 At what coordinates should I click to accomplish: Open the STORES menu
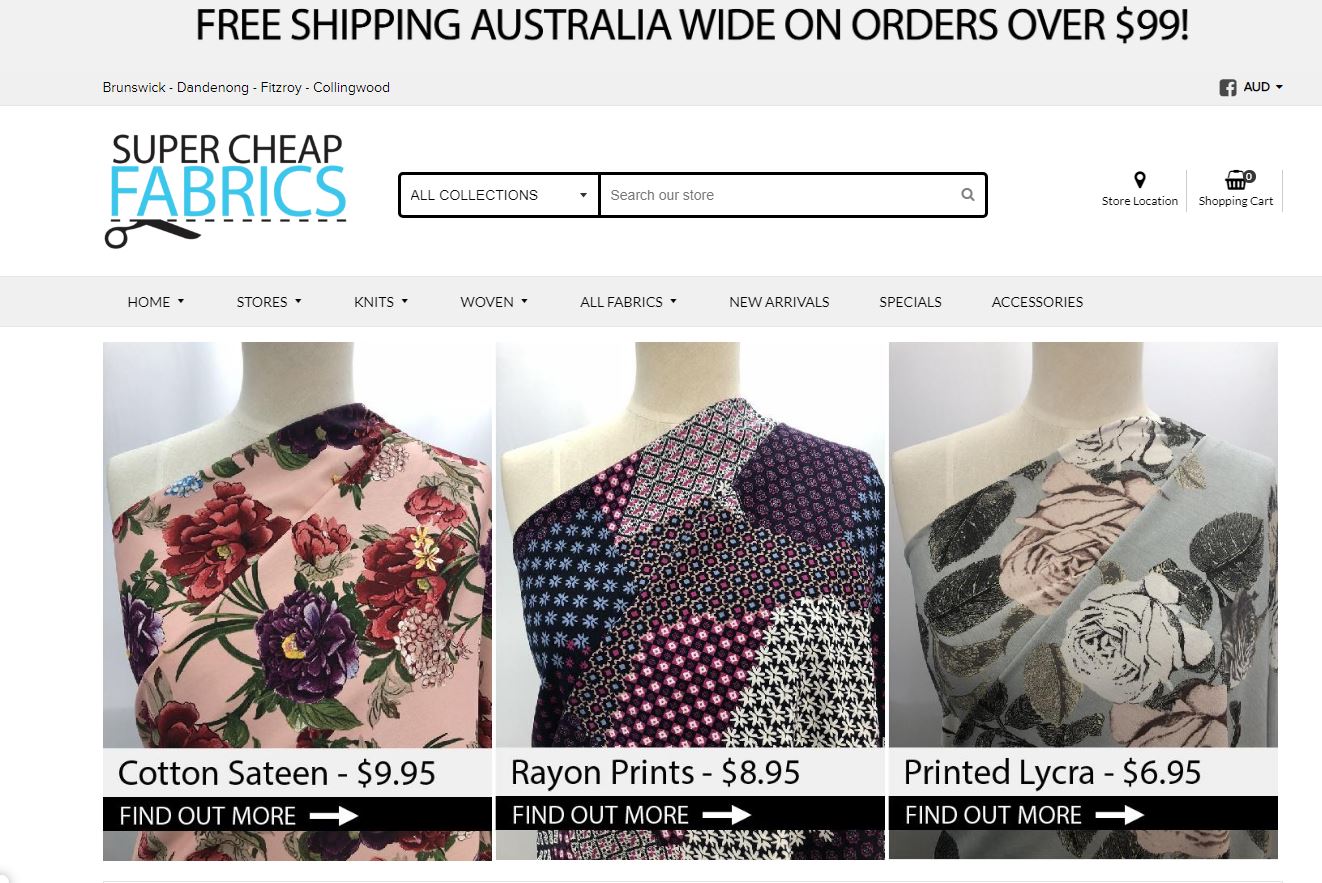click(x=269, y=302)
